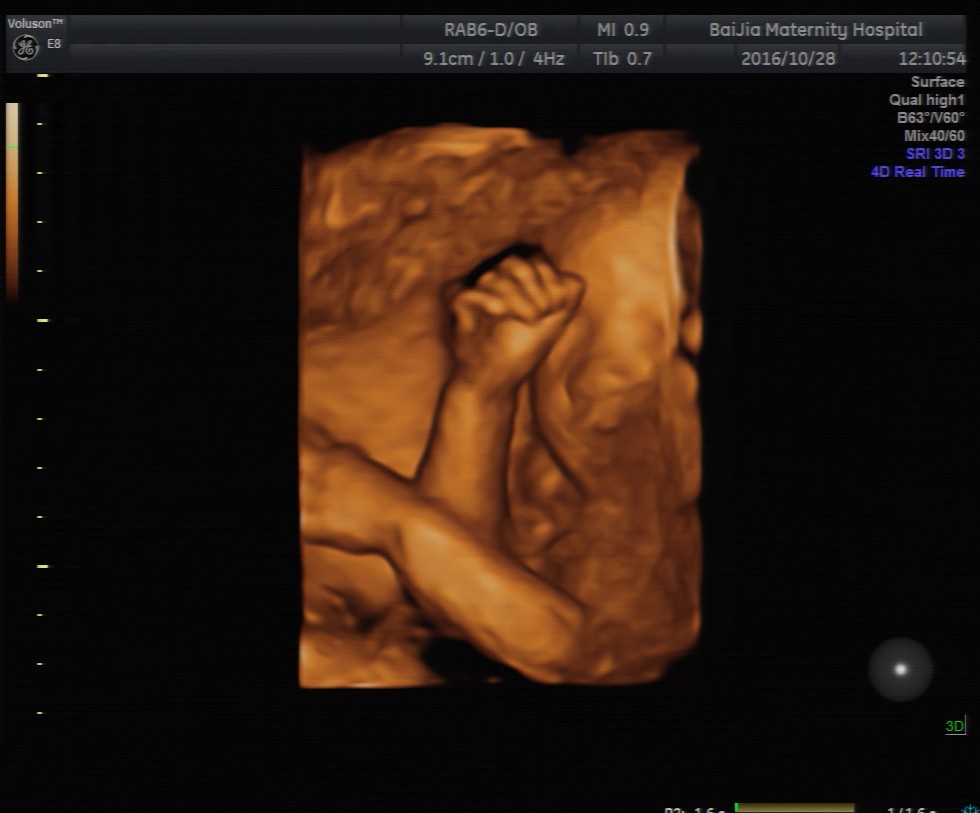Click the TIb 0.7 thermal index
This screenshot has width=980, height=813.
622,59
